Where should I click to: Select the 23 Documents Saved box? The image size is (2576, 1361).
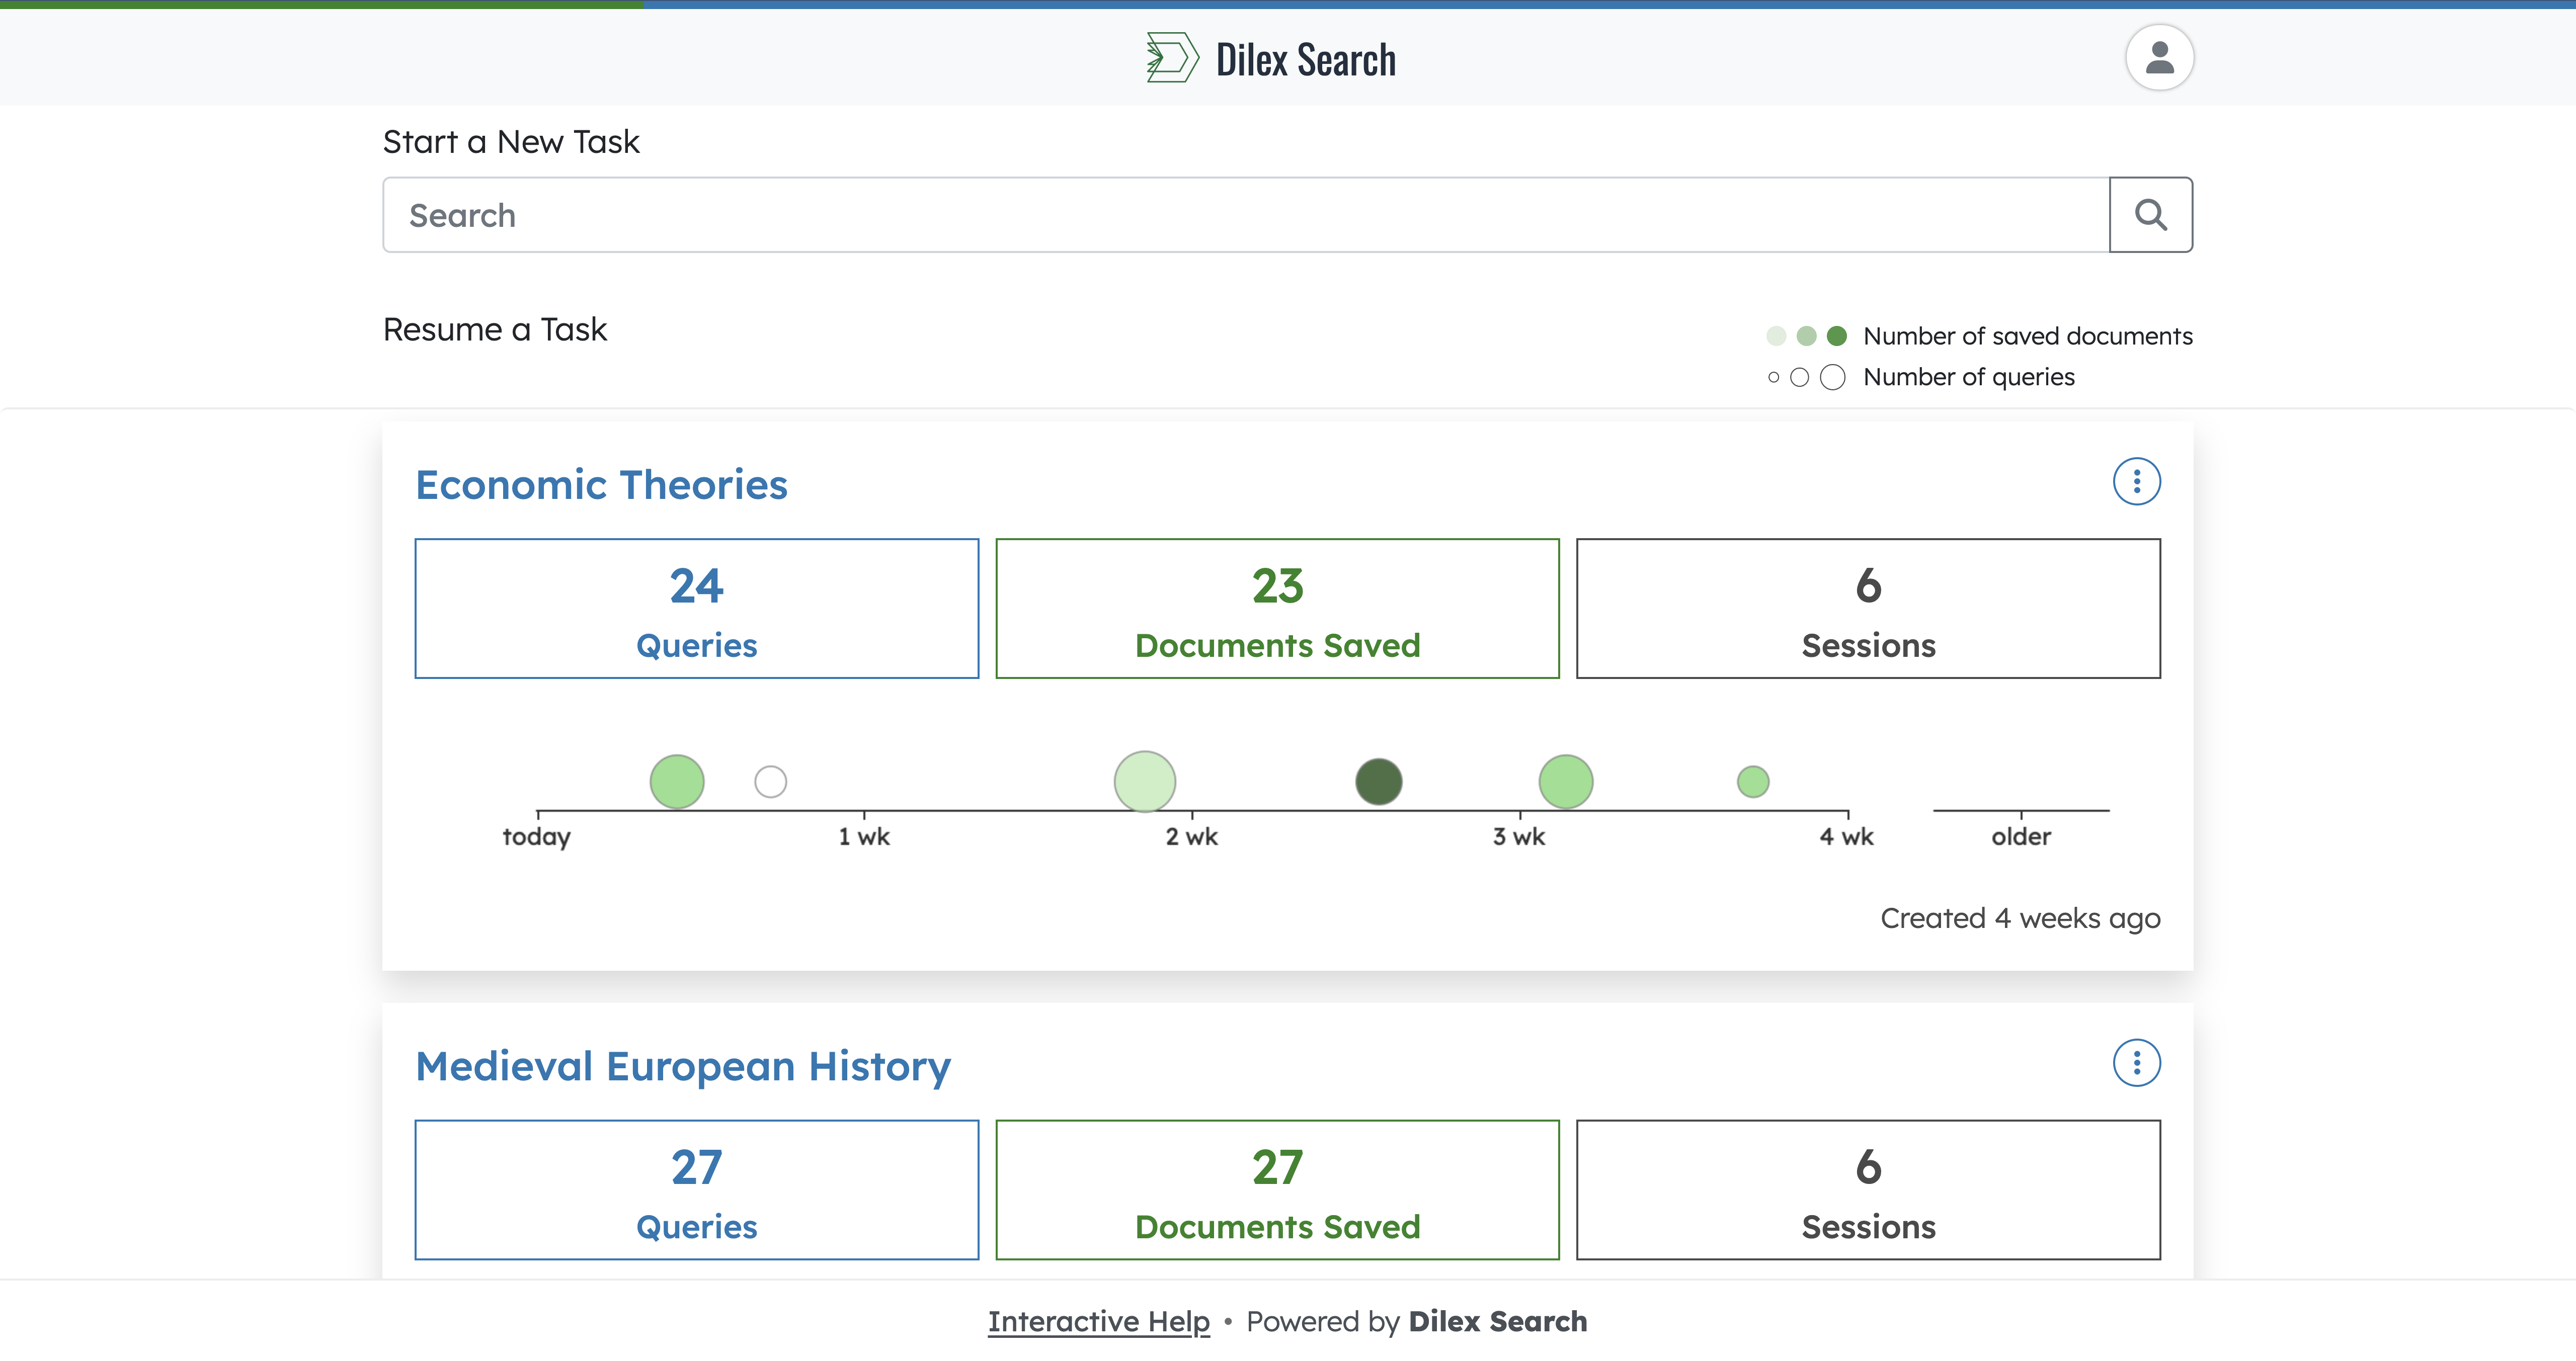[x=1277, y=609]
